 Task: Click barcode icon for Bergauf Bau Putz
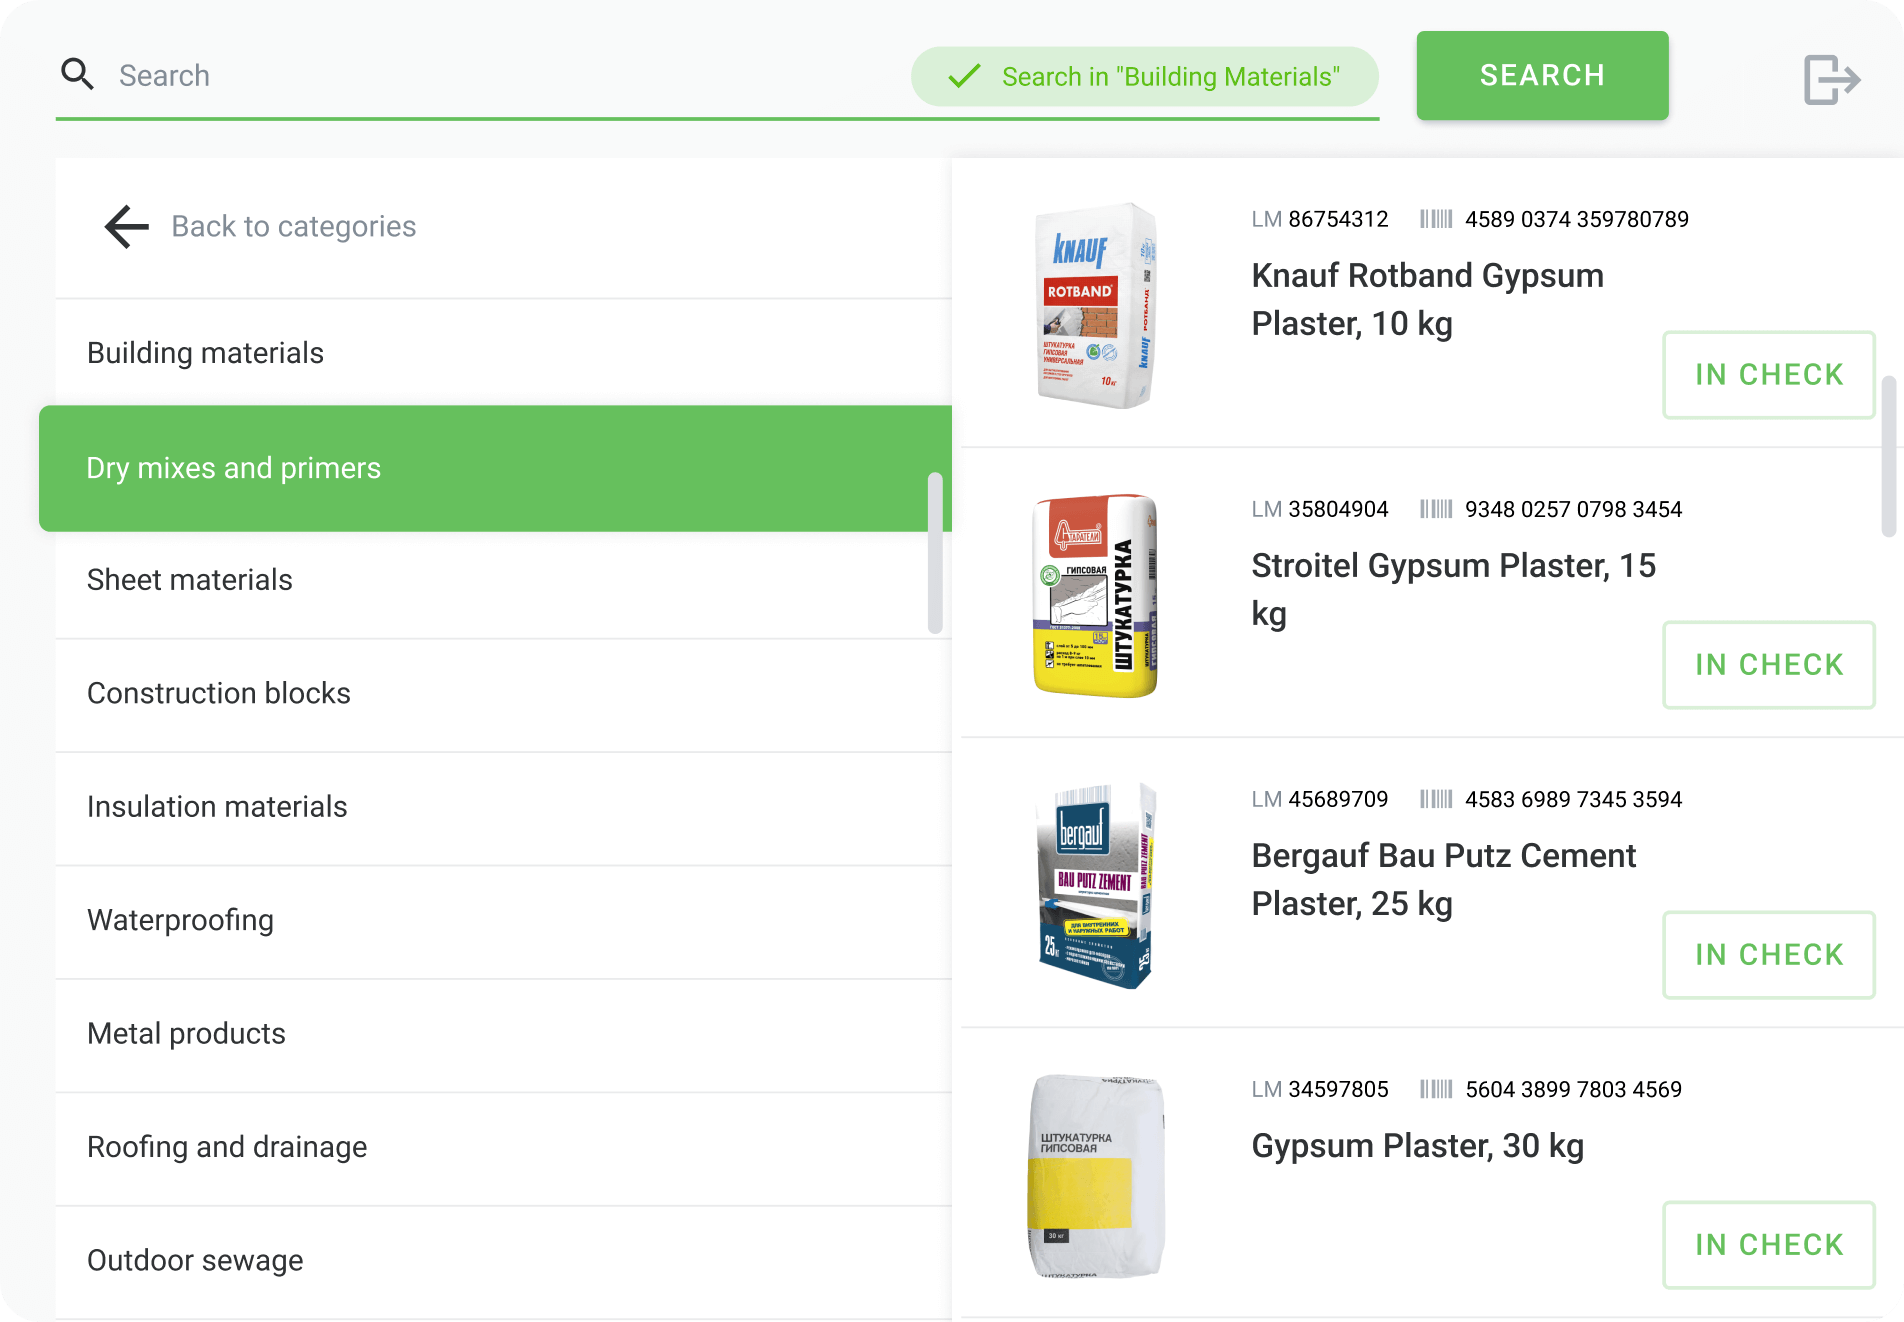pyautogui.click(x=1436, y=799)
